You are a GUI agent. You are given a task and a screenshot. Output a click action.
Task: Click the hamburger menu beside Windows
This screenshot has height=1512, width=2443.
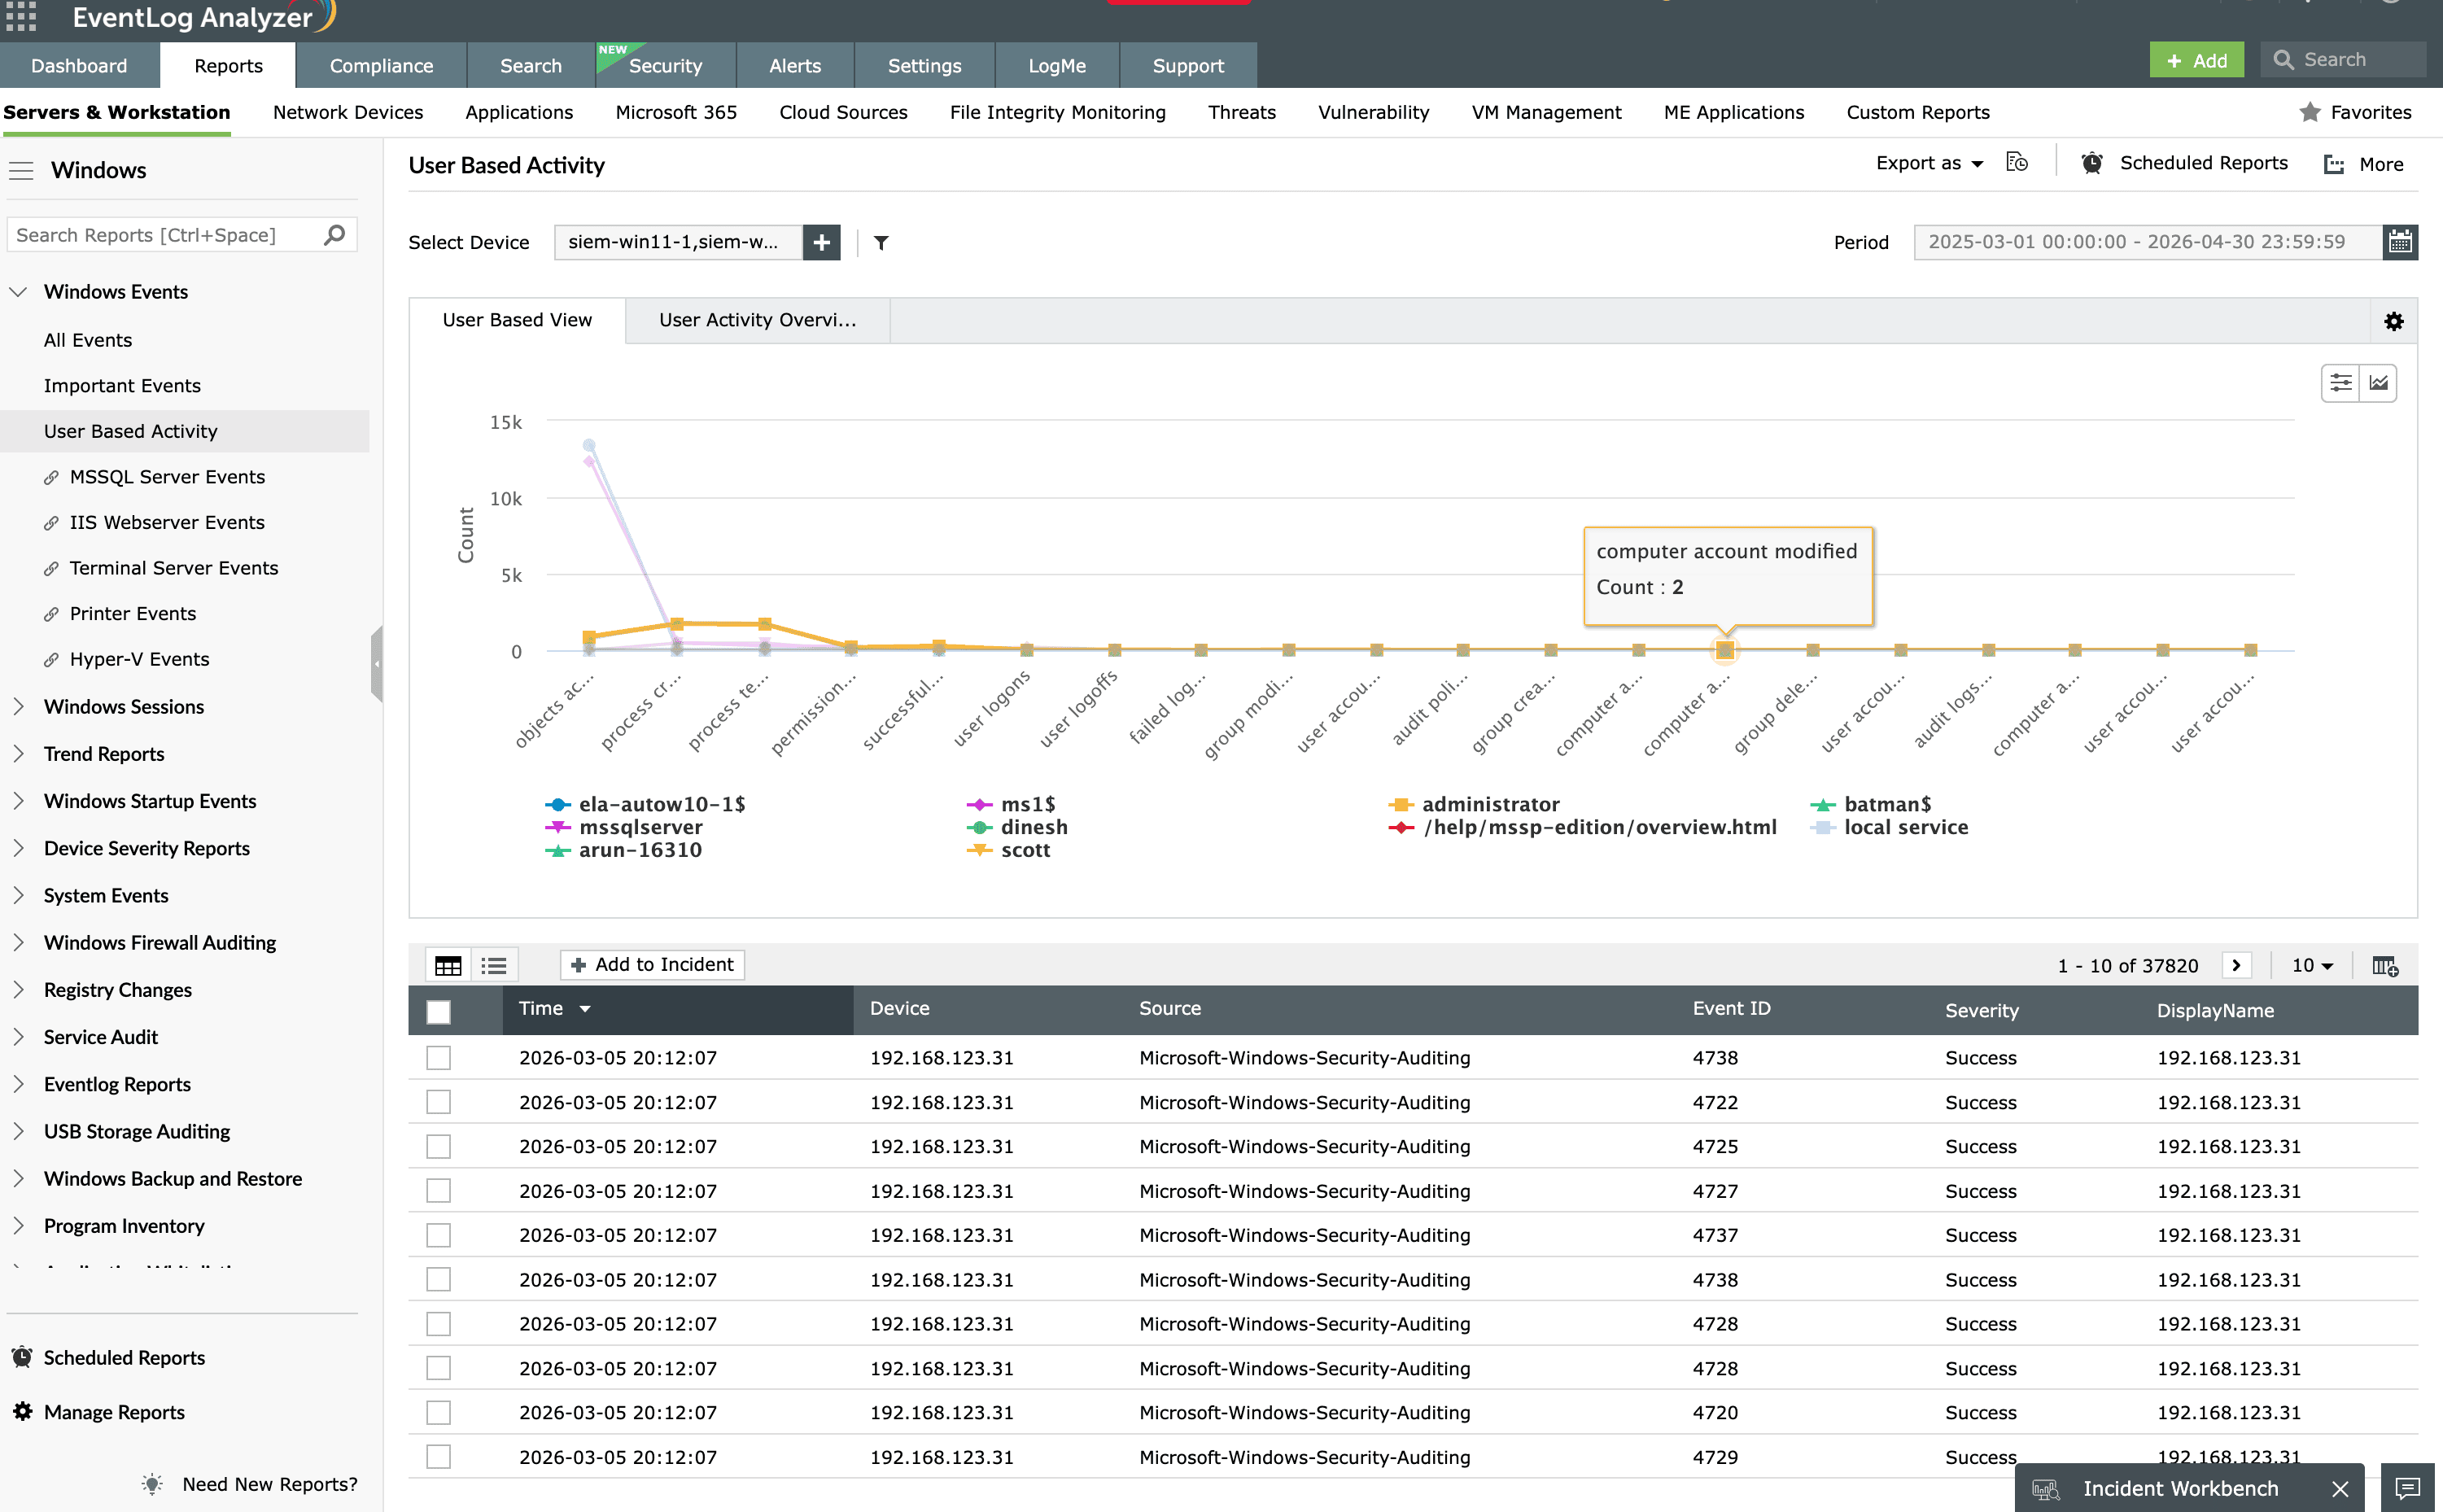[x=21, y=171]
